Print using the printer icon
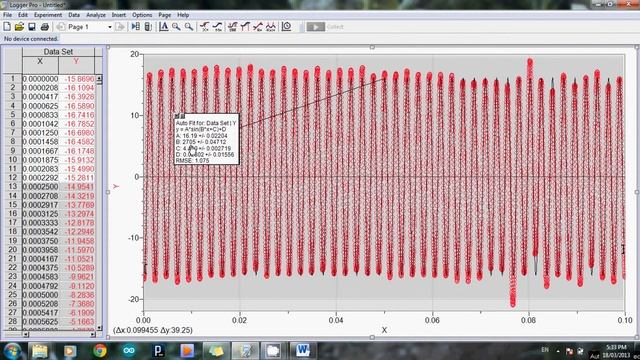 [44, 27]
